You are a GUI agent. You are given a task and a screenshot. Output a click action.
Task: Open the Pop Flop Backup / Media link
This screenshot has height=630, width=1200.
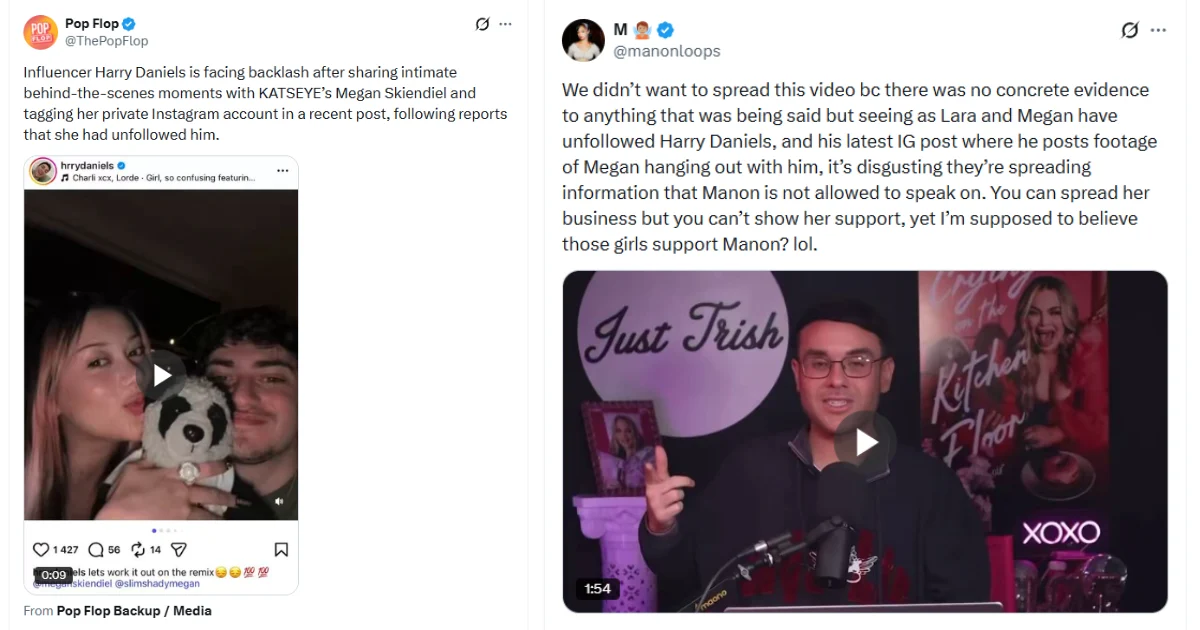[134, 610]
